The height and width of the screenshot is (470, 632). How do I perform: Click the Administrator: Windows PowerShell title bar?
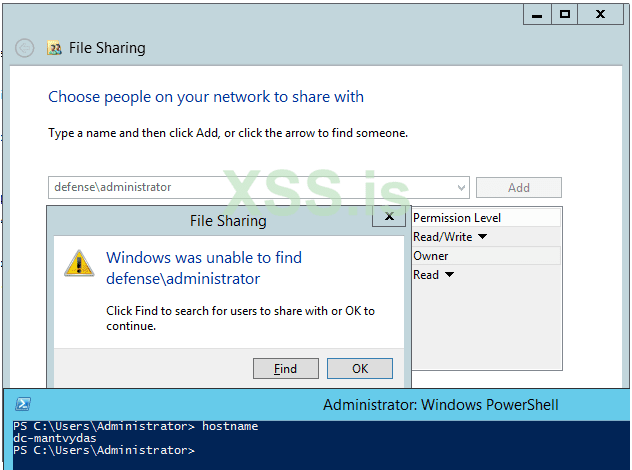[x=317, y=404]
